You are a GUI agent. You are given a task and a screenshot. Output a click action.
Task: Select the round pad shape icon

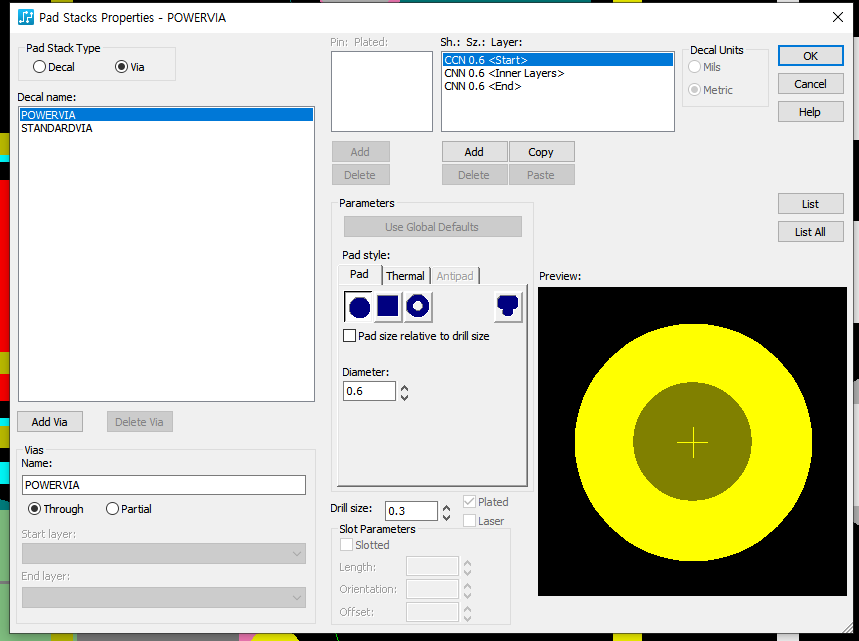[x=359, y=307]
